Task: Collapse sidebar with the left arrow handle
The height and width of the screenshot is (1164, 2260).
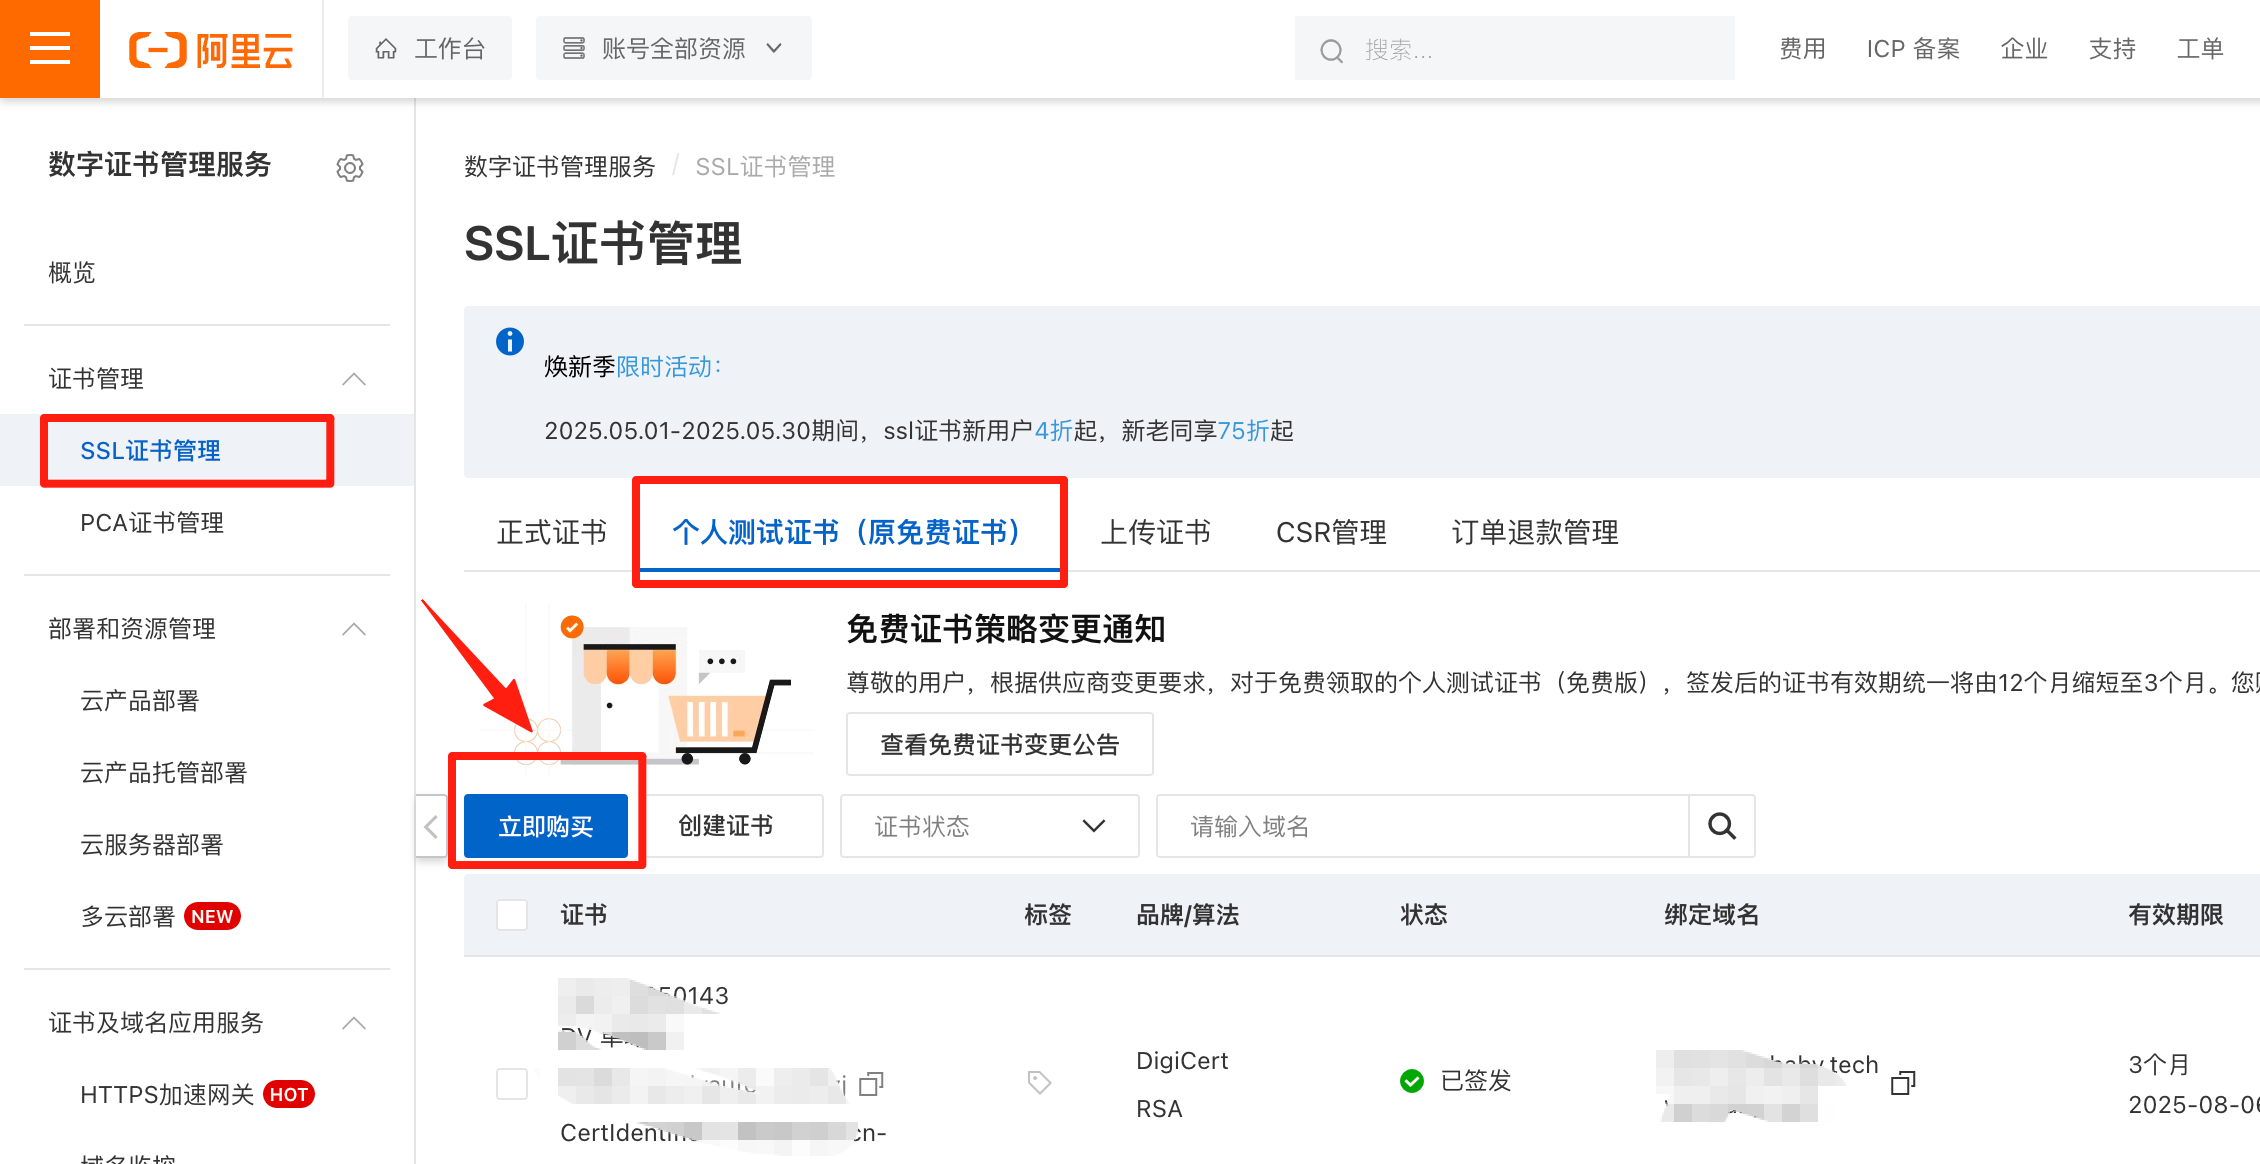Action: pyautogui.click(x=431, y=826)
